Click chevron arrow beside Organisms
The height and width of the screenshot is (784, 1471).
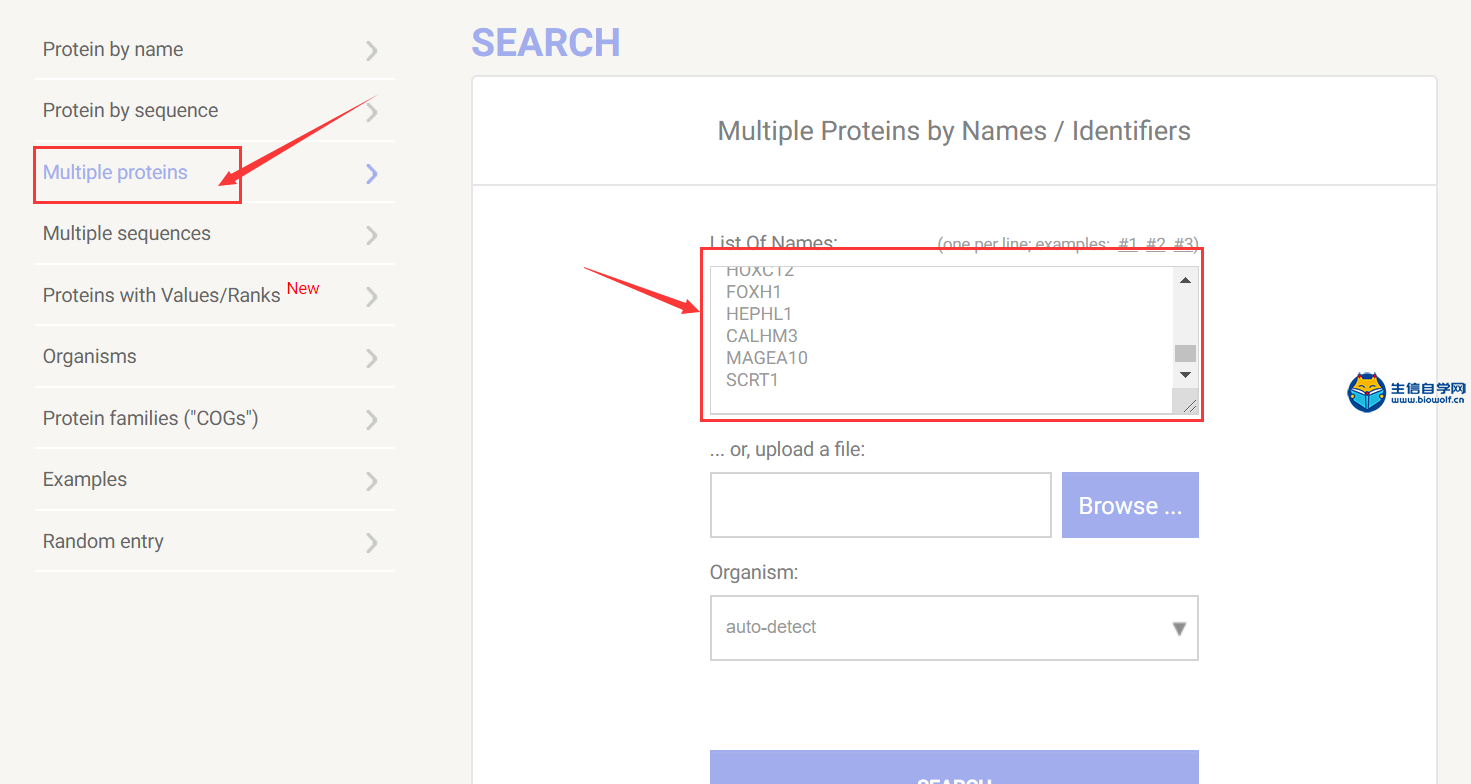(x=372, y=358)
